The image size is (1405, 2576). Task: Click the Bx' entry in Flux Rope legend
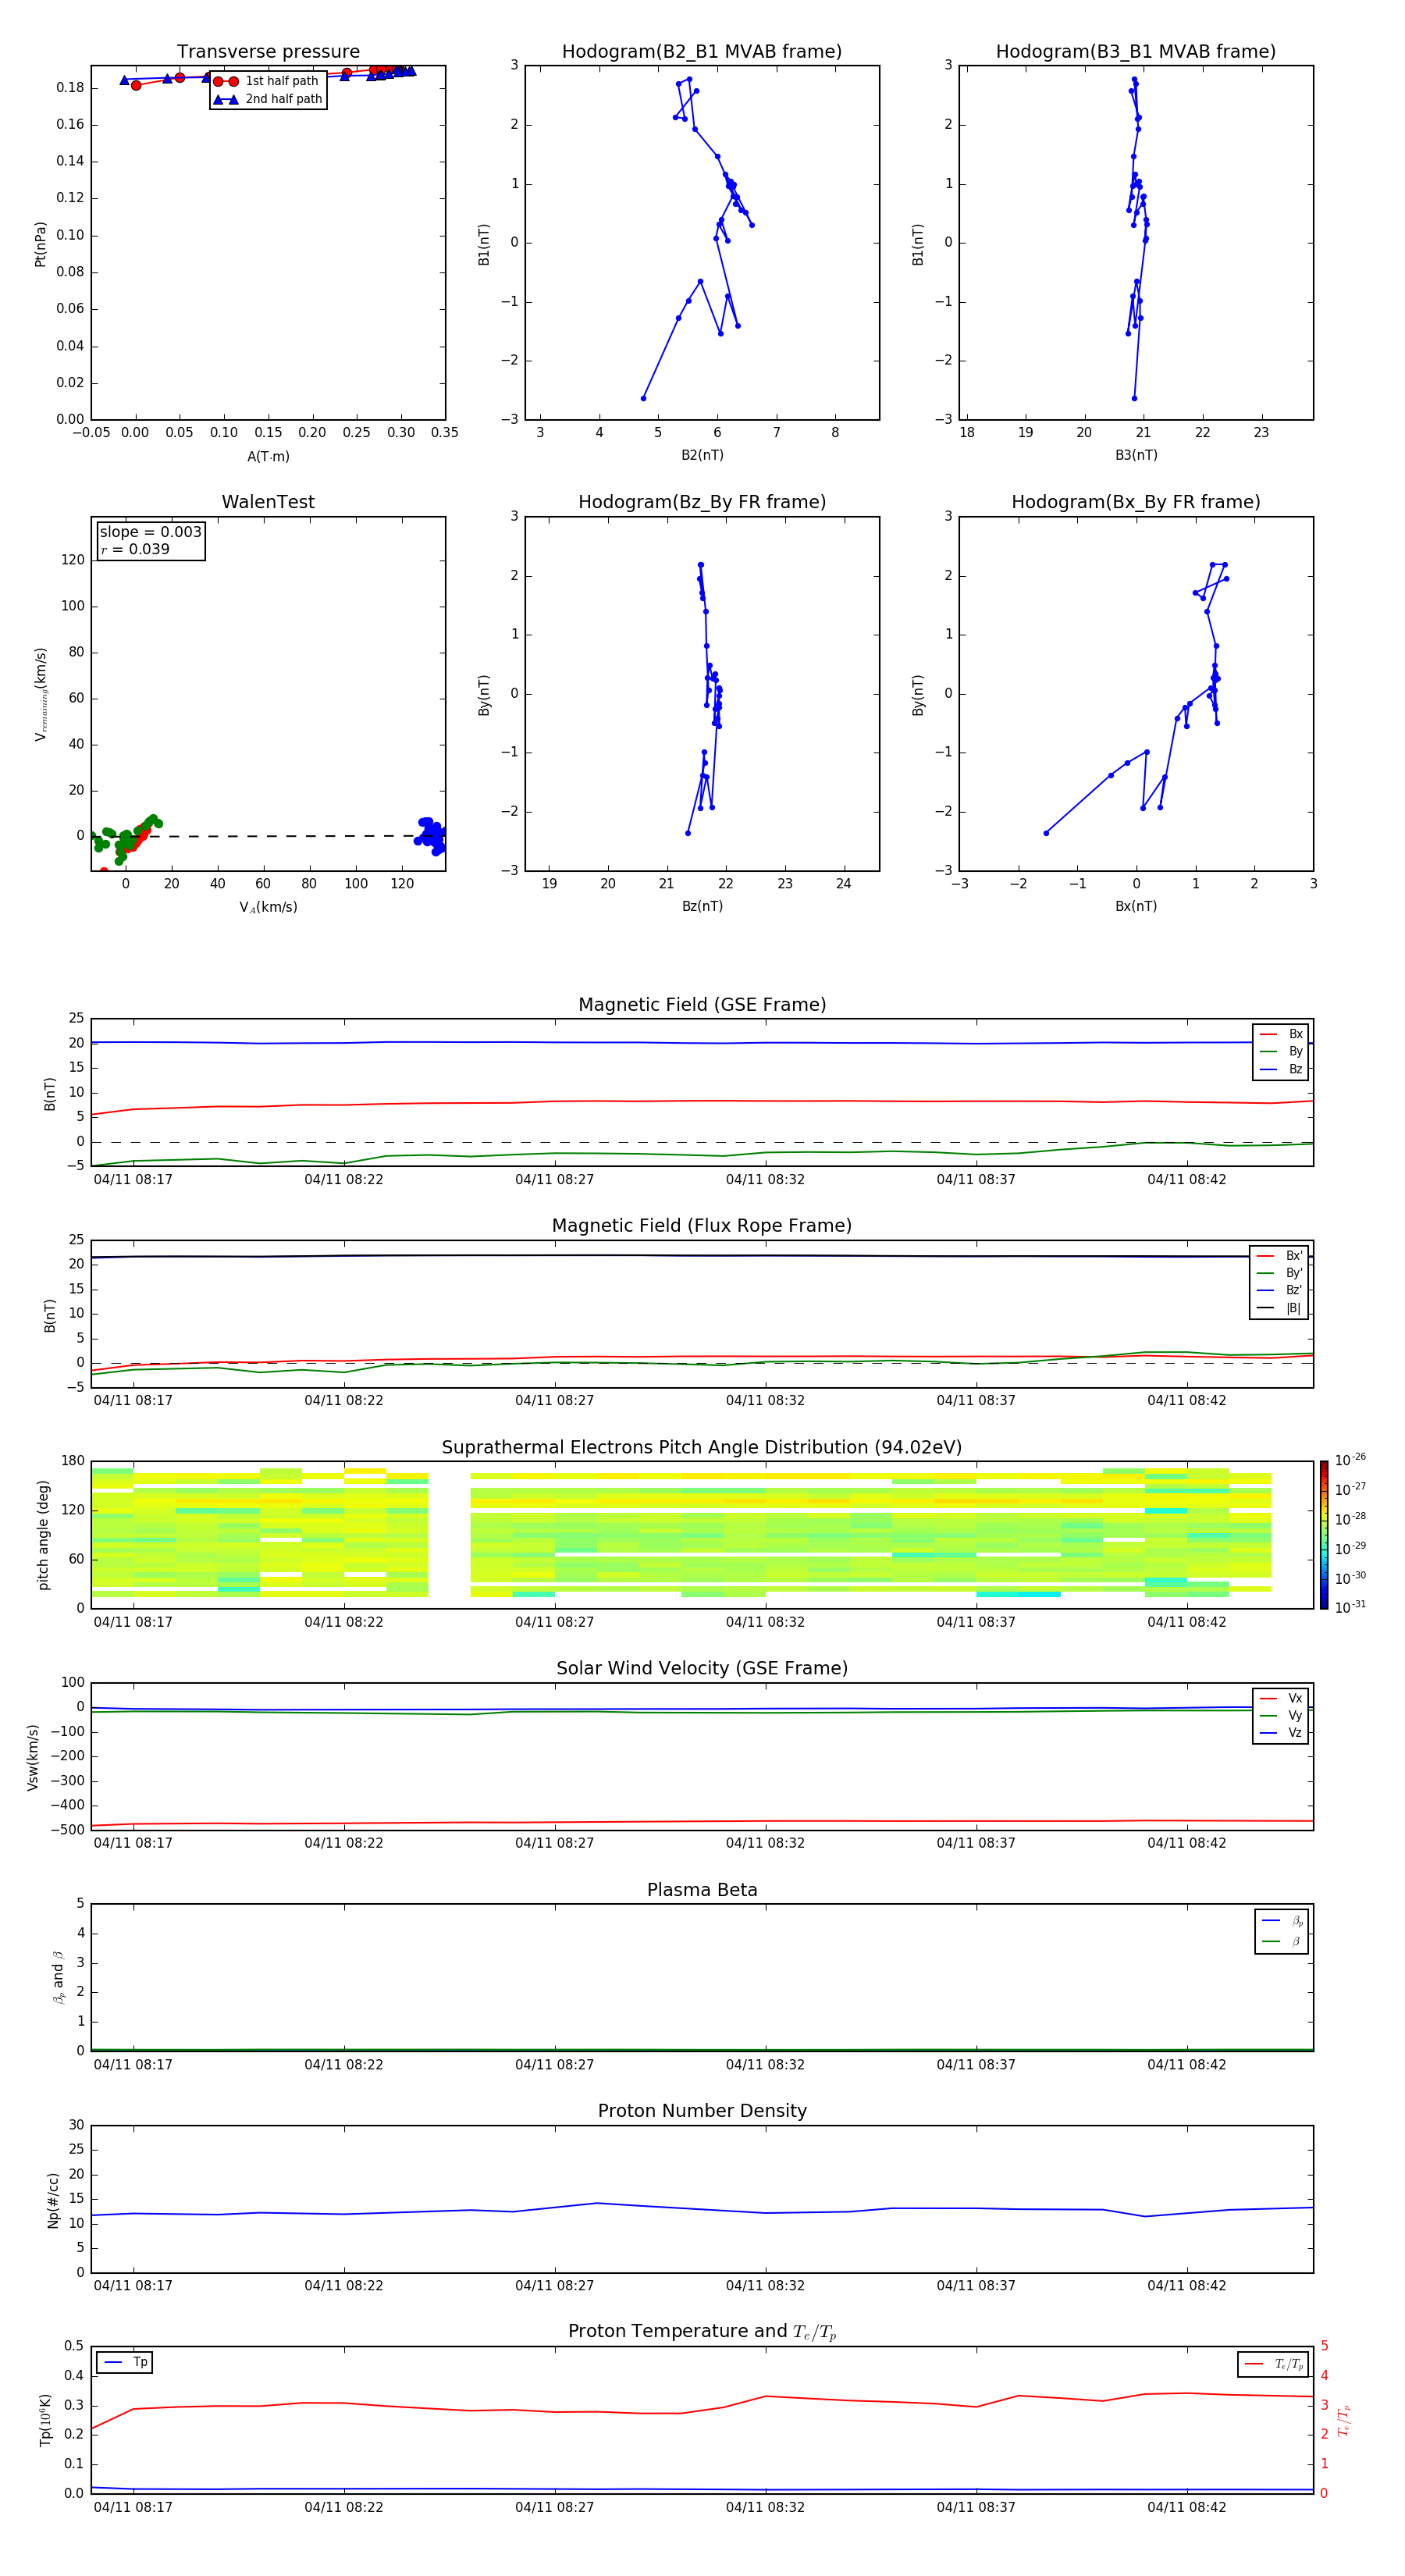(1279, 1256)
